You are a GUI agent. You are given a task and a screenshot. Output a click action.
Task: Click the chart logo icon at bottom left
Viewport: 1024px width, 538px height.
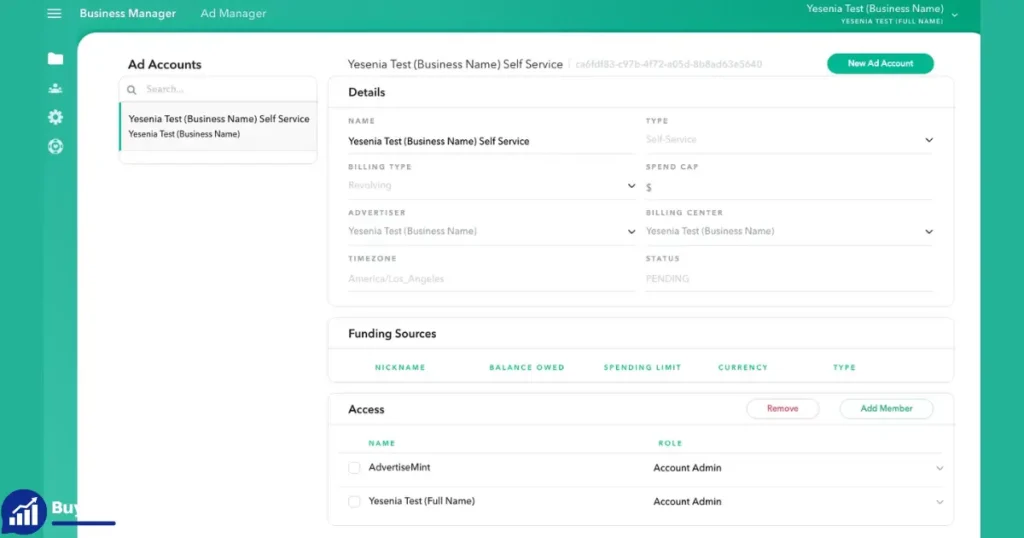24,513
